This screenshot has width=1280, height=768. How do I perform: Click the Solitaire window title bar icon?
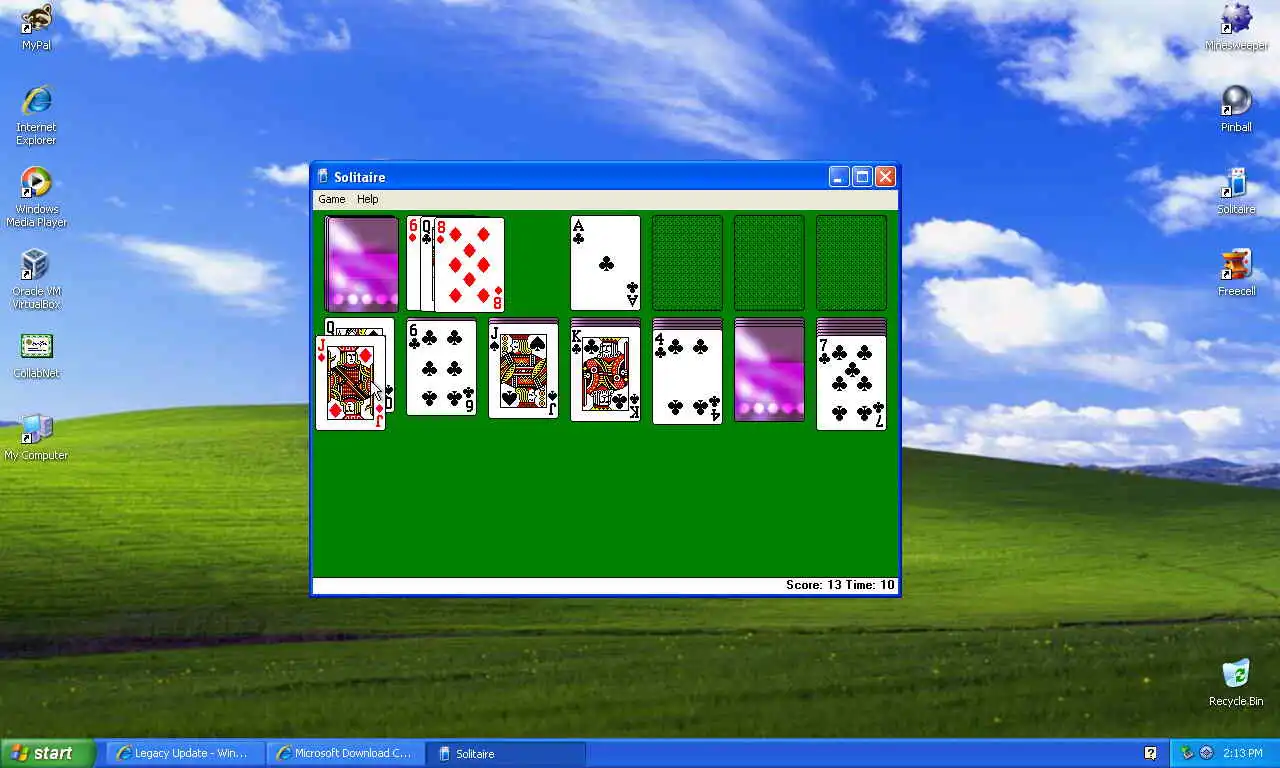(323, 177)
